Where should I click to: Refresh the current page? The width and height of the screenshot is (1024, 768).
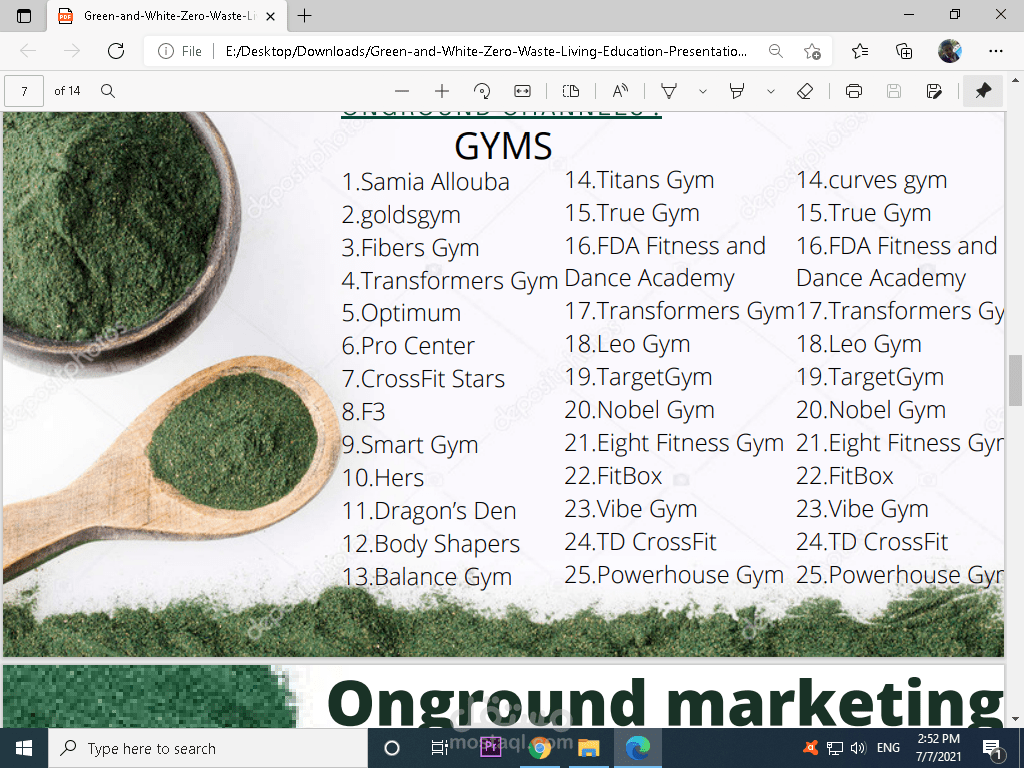pos(116,51)
